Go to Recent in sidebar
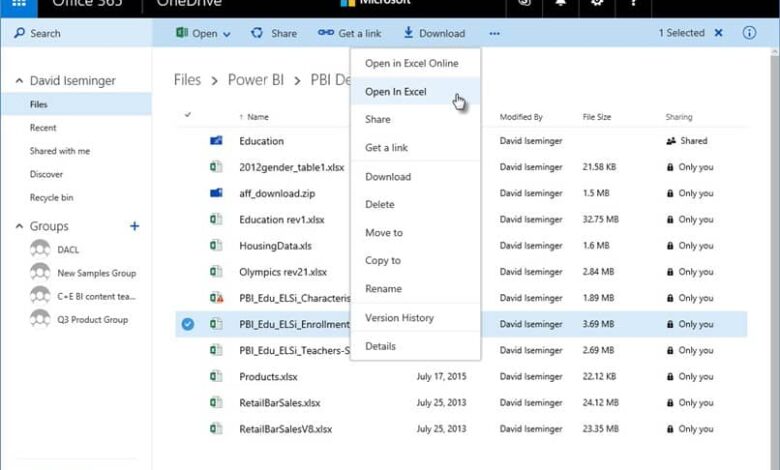 pyautogui.click(x=43, y=128)
